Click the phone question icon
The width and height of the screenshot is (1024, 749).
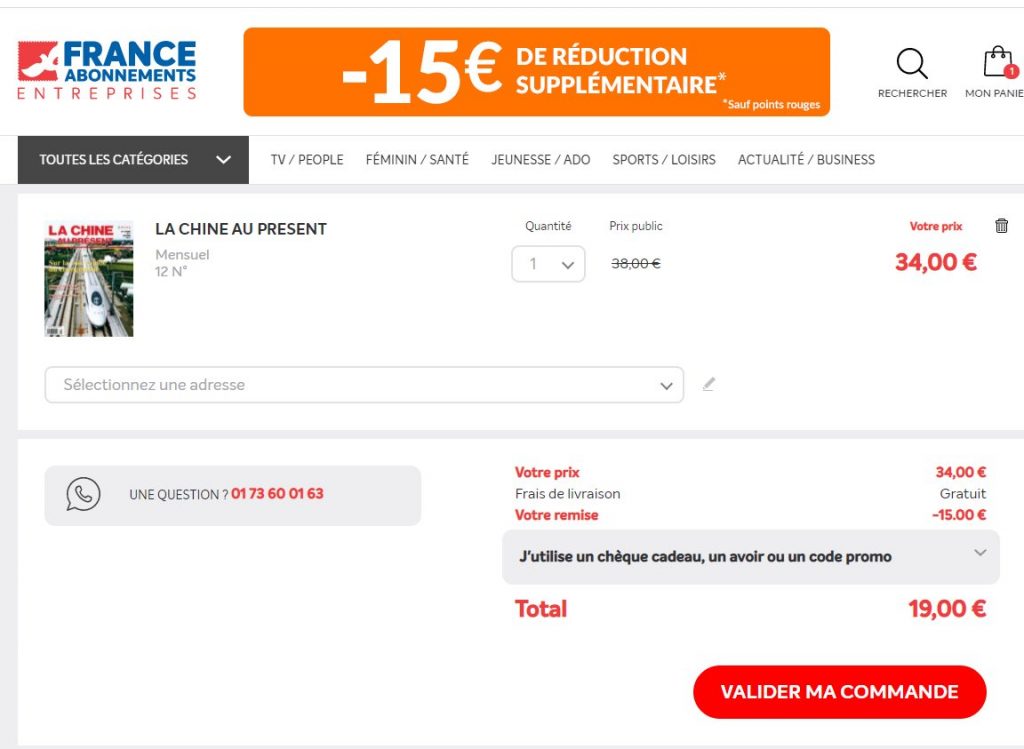83,494
